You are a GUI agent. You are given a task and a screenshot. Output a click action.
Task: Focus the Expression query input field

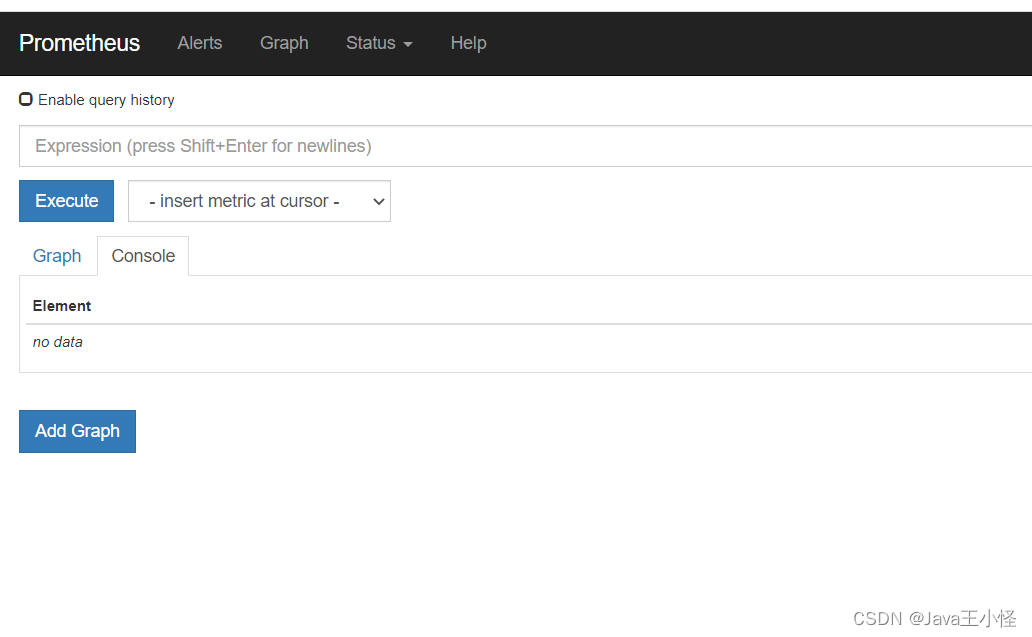click(x=400, y=146)
